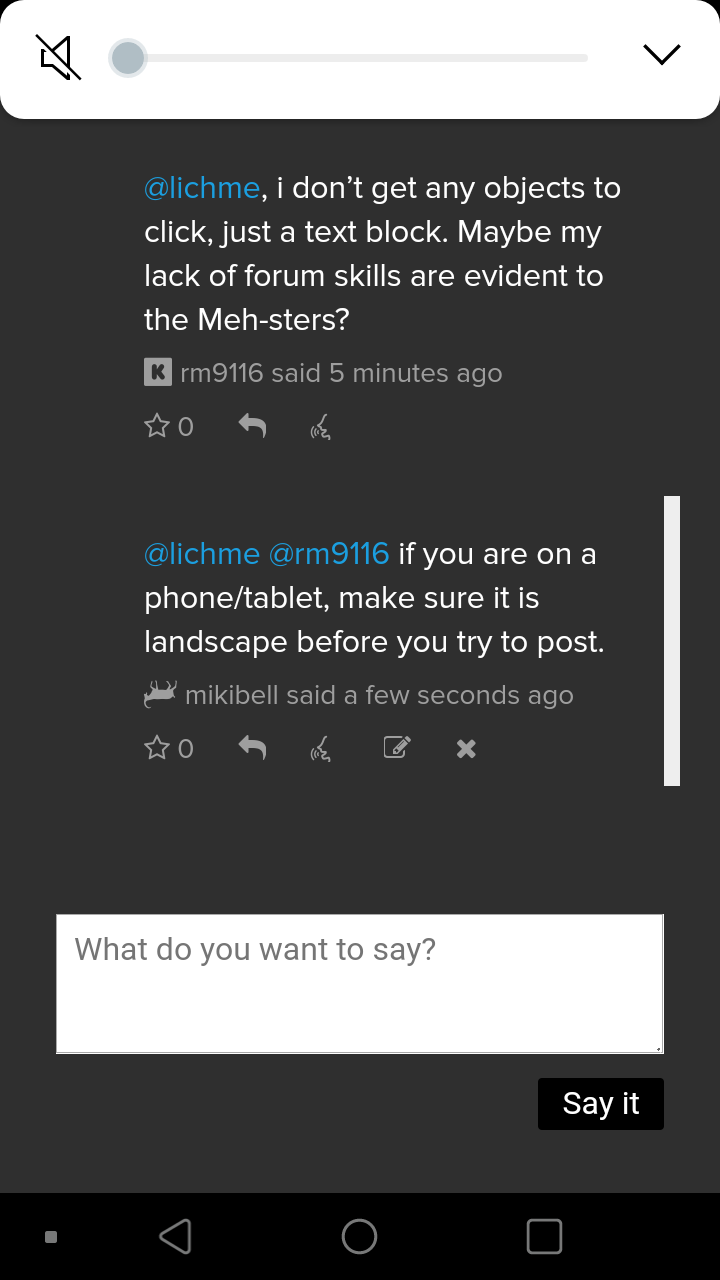
Task: Click the volume slider thumb
Action: [x=128, y=58]
